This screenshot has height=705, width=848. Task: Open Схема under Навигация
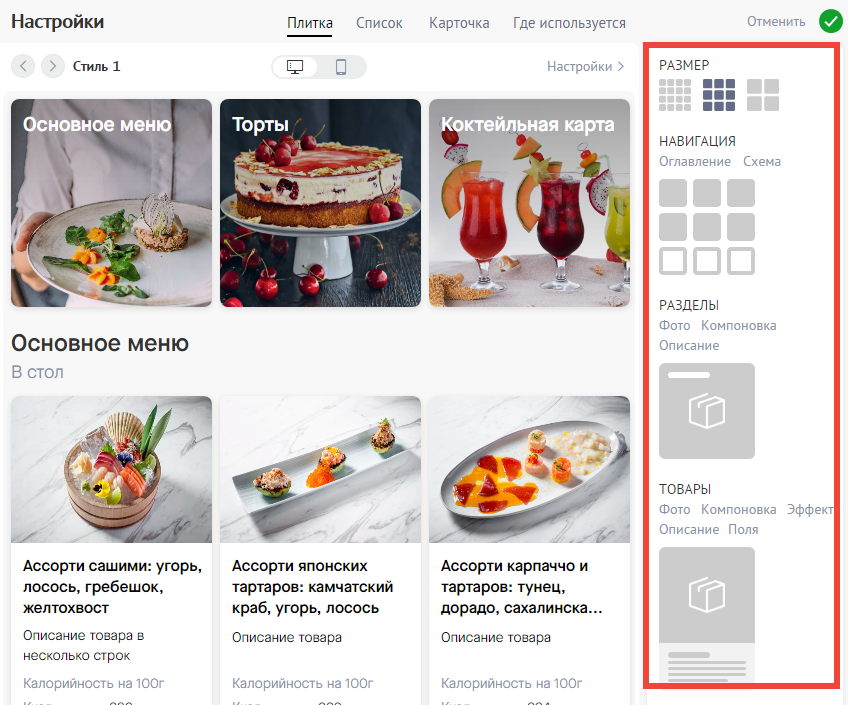tap(762, 162)
